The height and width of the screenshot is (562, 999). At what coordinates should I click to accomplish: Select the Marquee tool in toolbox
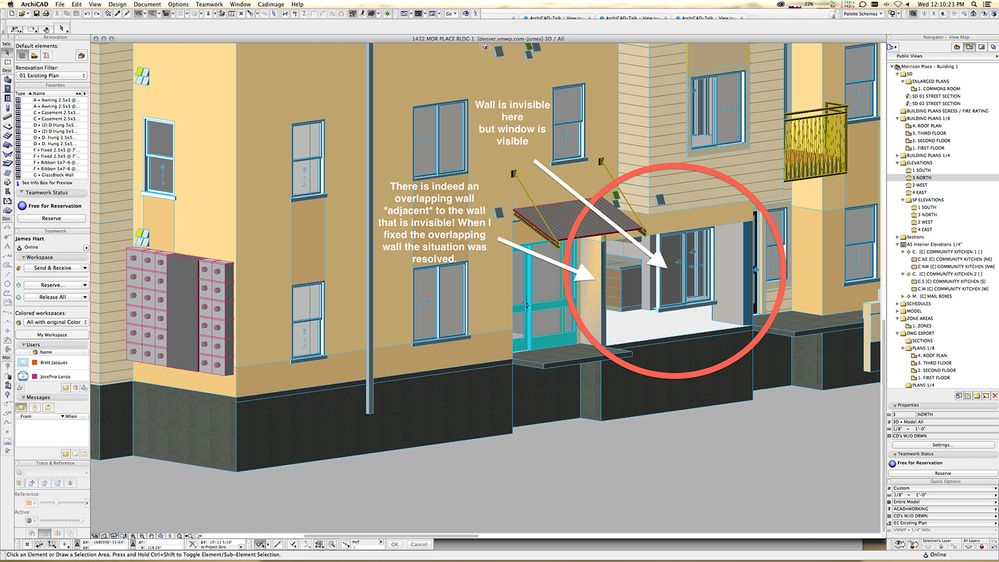tap(7, 62)
